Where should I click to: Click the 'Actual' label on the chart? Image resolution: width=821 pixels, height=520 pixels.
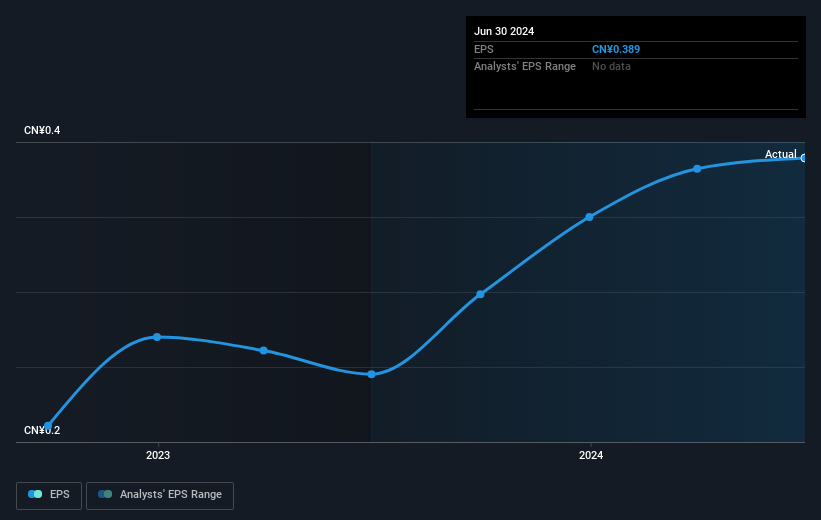click(780, 154)
